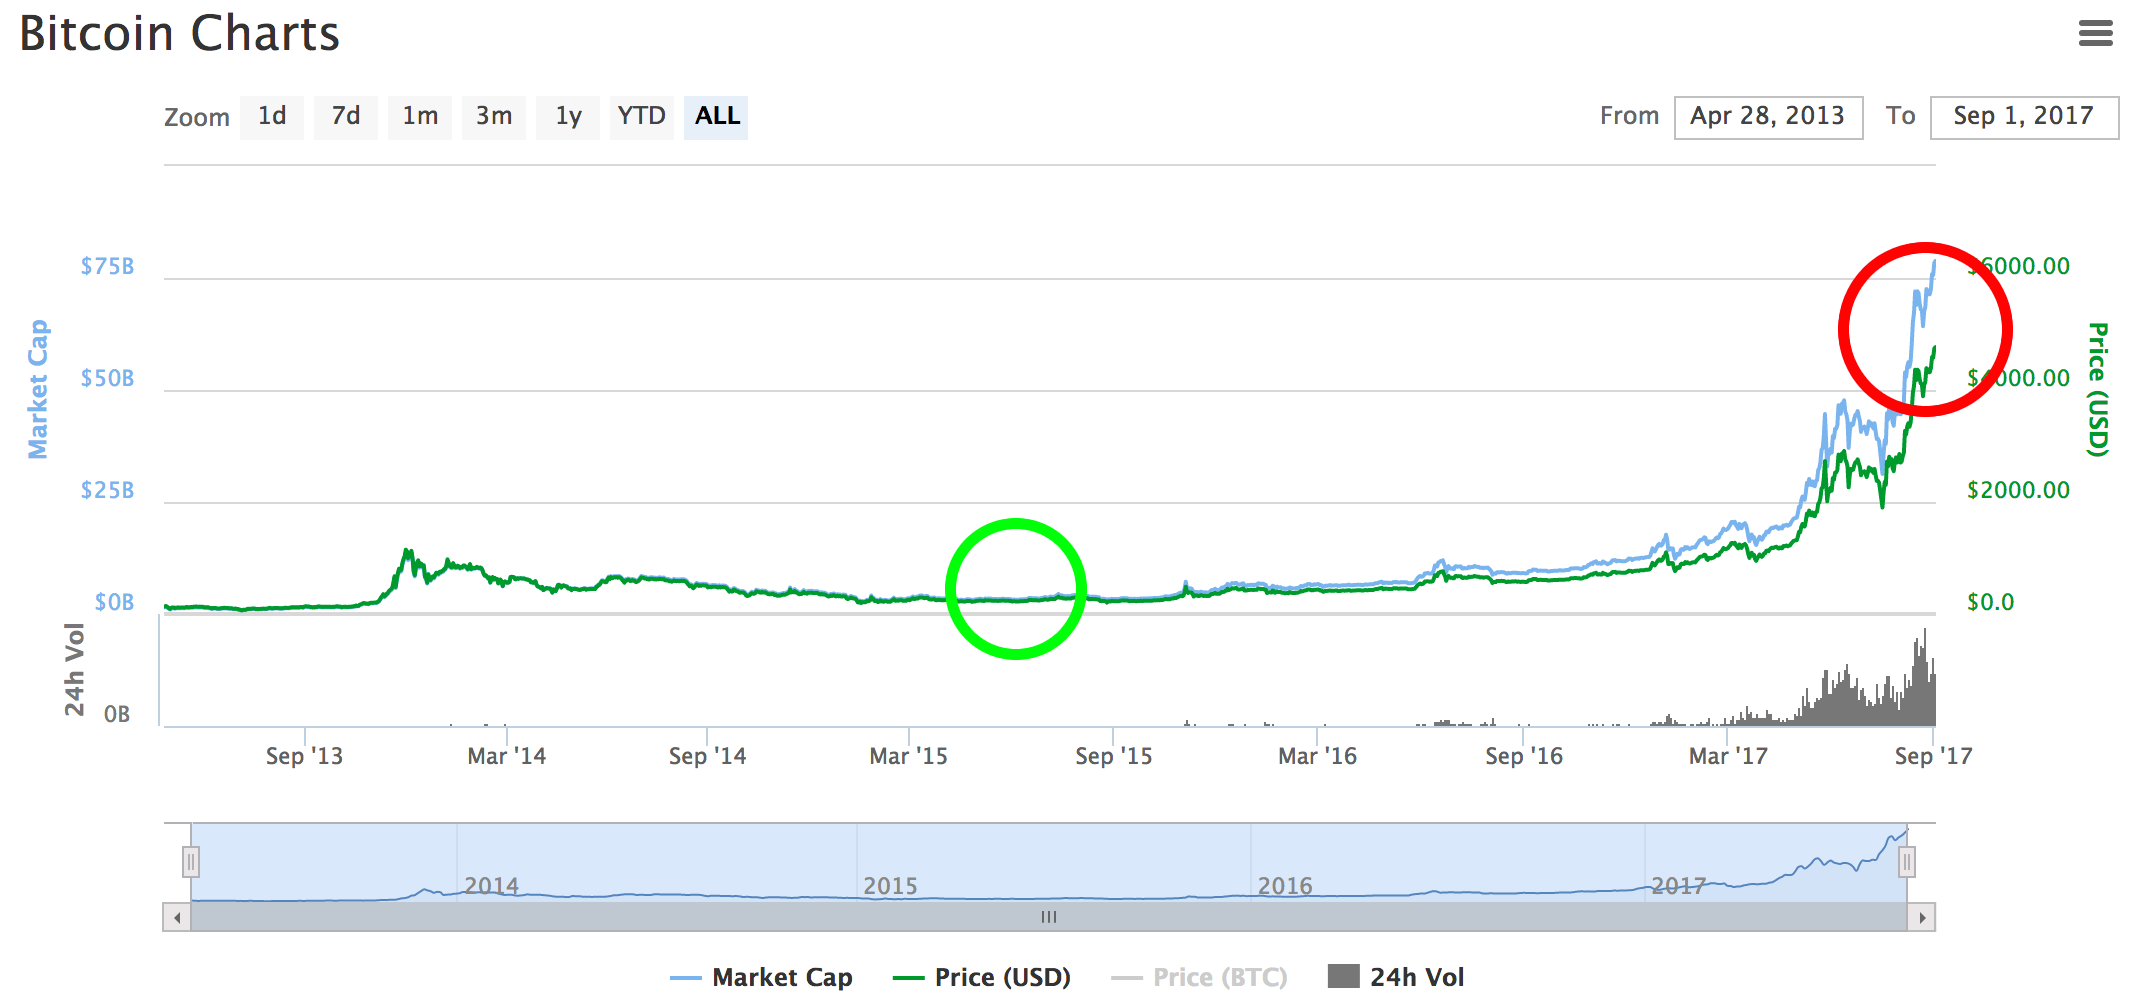Click the $2000.00 price axis label

tap(2018, 490)
